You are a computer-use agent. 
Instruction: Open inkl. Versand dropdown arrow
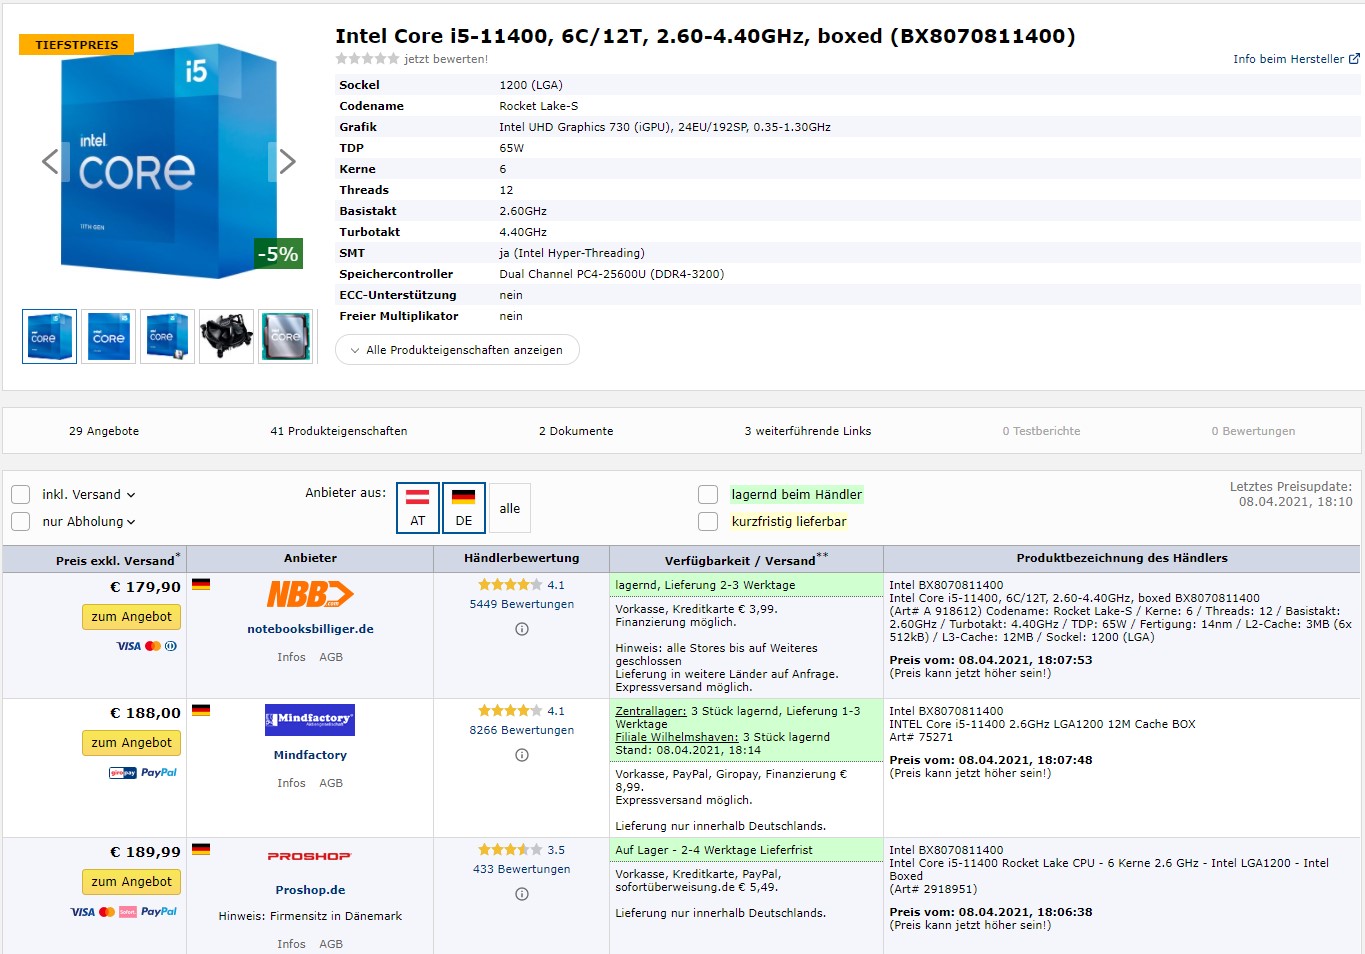[x=131, y=495]
